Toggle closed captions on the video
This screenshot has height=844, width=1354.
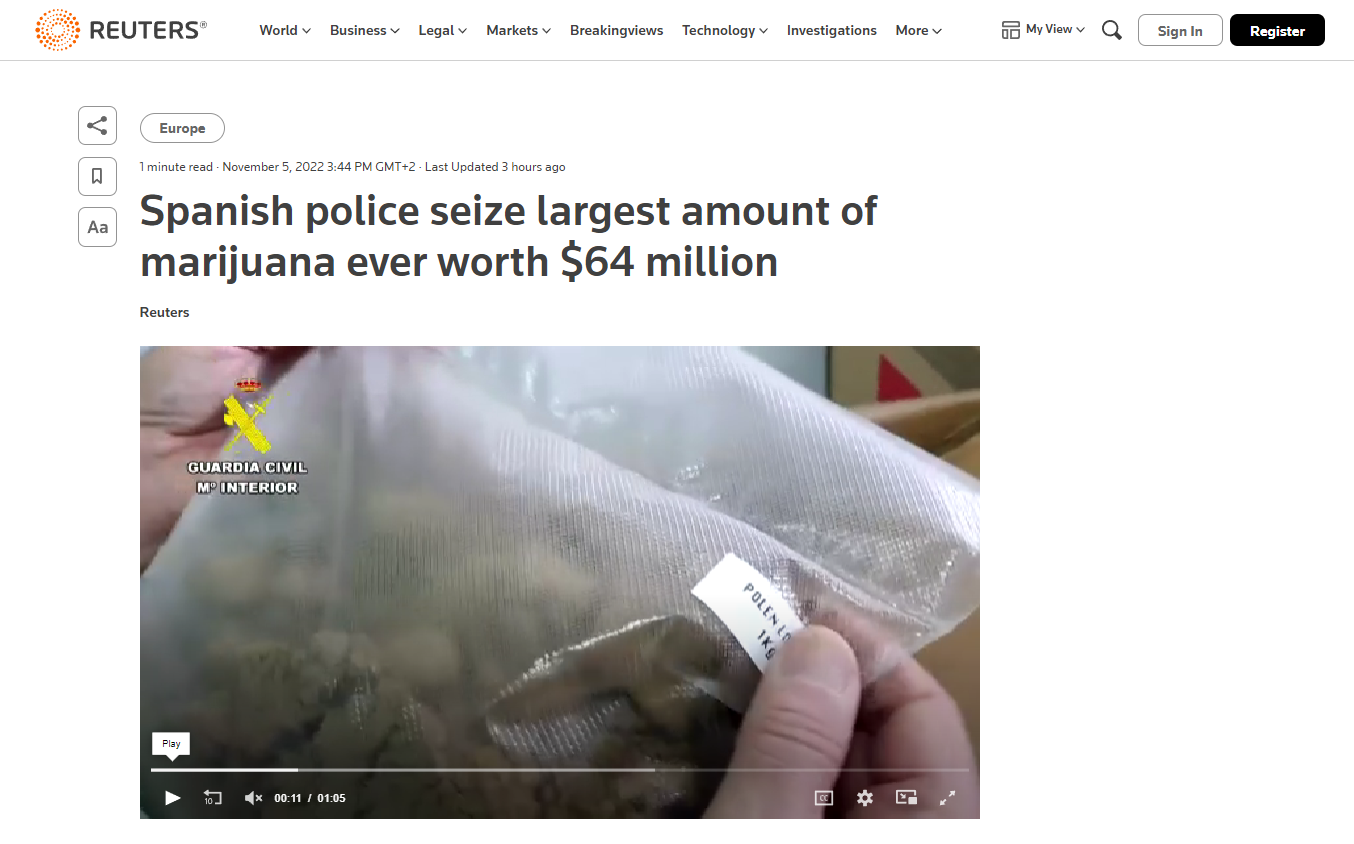click(x=824, y=797)
